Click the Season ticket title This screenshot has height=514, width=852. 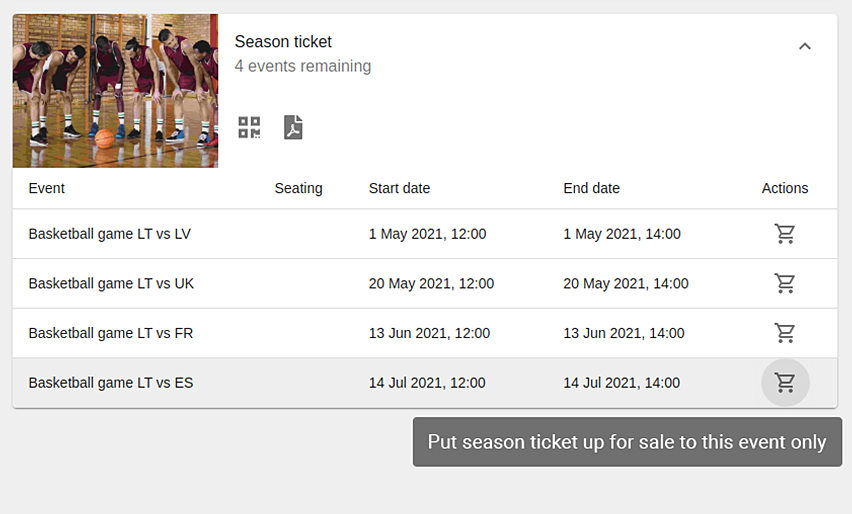[283, 42]
